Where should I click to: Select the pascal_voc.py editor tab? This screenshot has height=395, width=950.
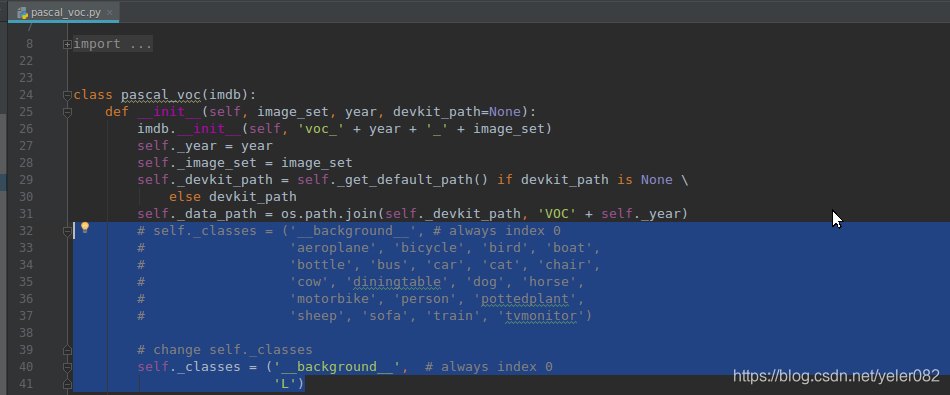64,12
